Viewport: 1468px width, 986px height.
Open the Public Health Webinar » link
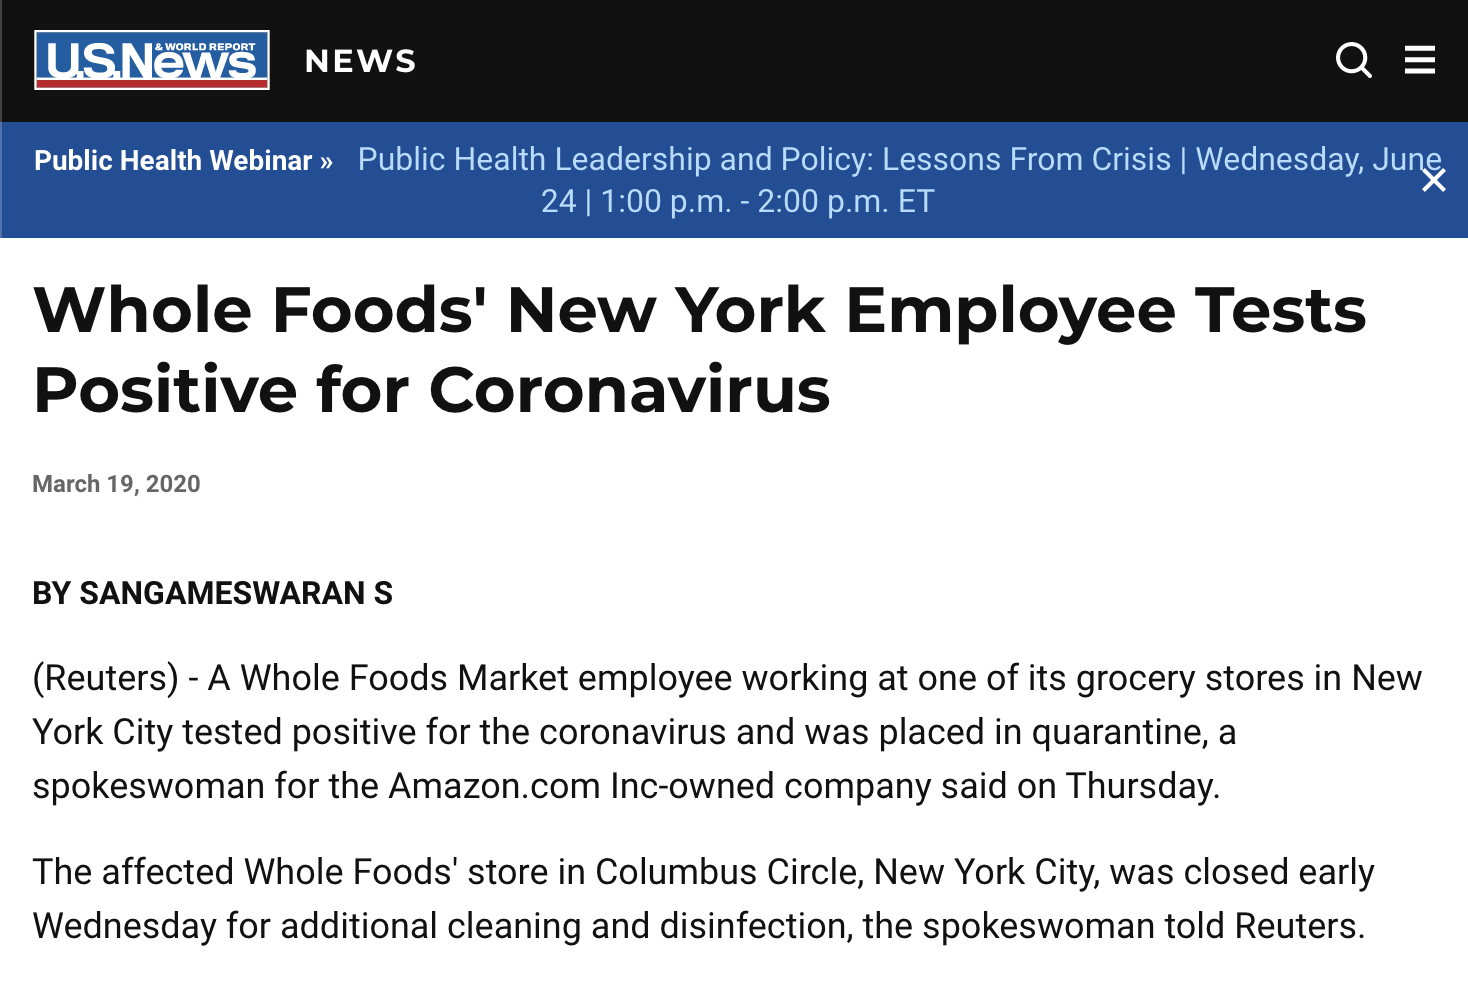point(183,160)
